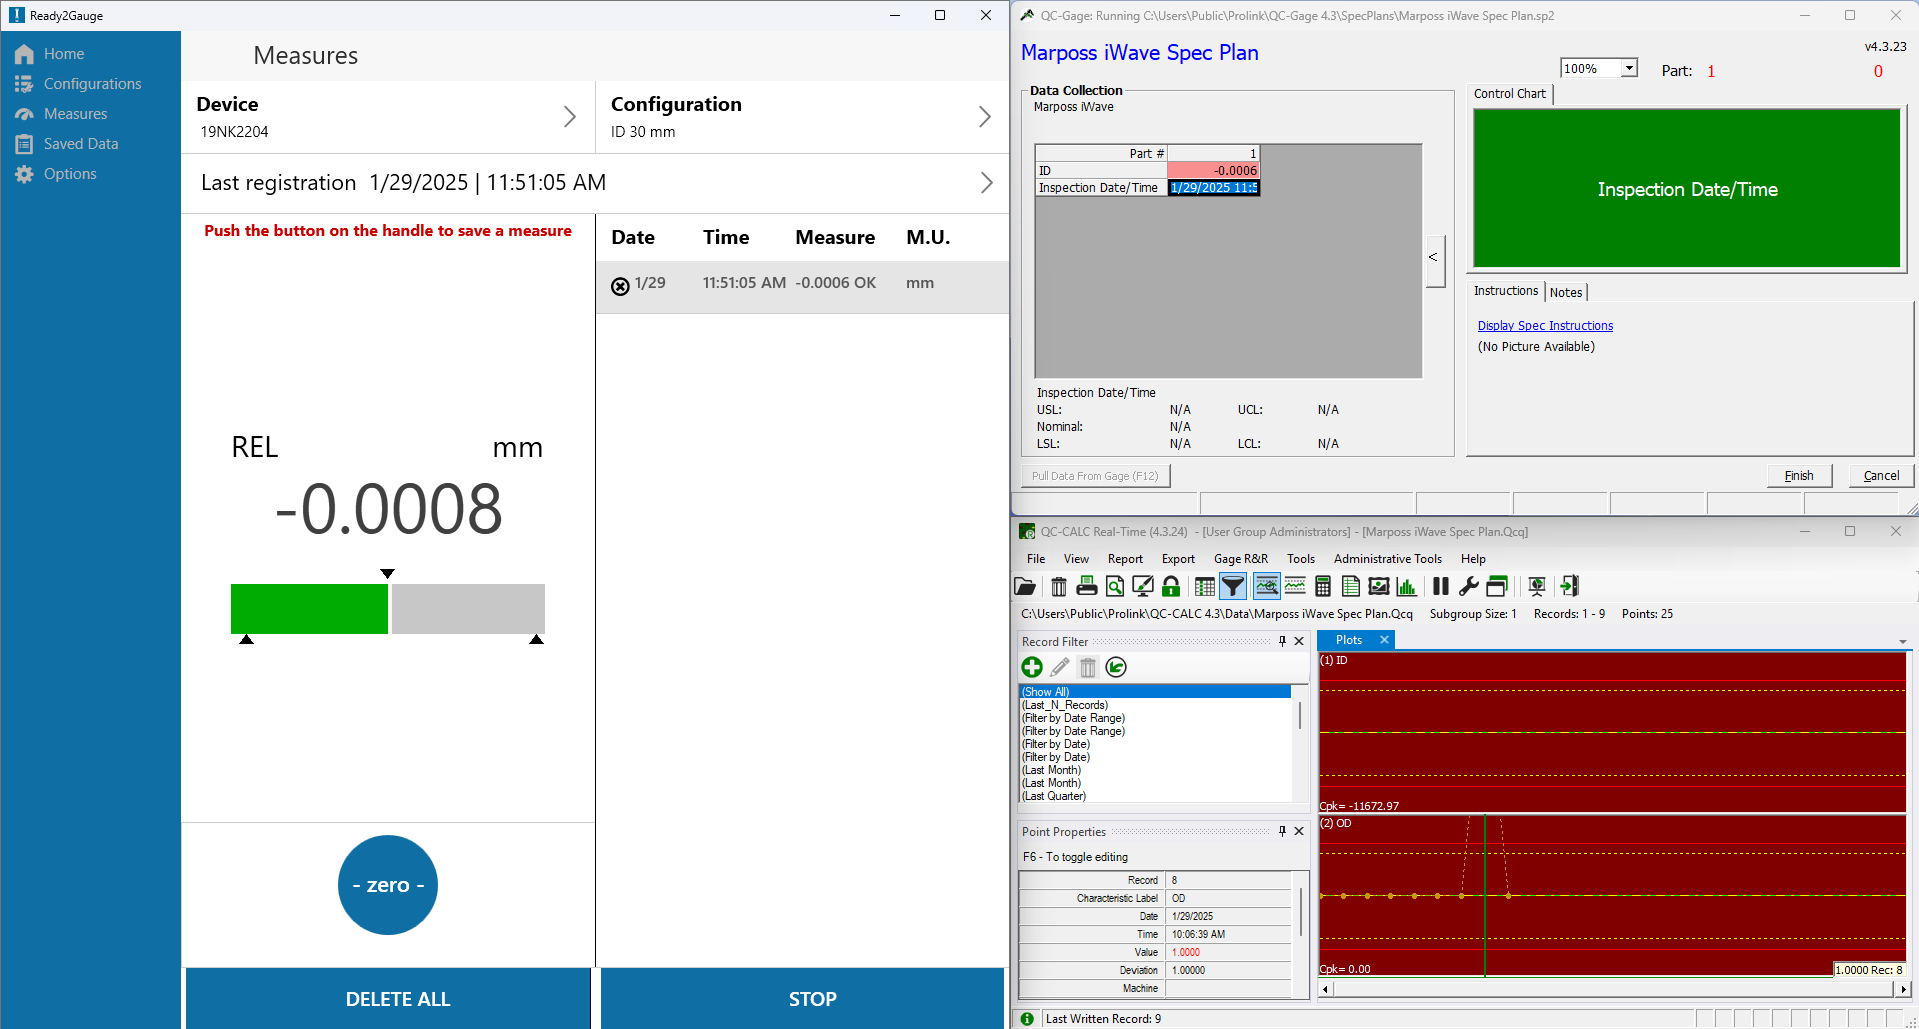1919x1029 pixels.
Task: Open File menu in QC-CALC
Action: coord(1036,559)
